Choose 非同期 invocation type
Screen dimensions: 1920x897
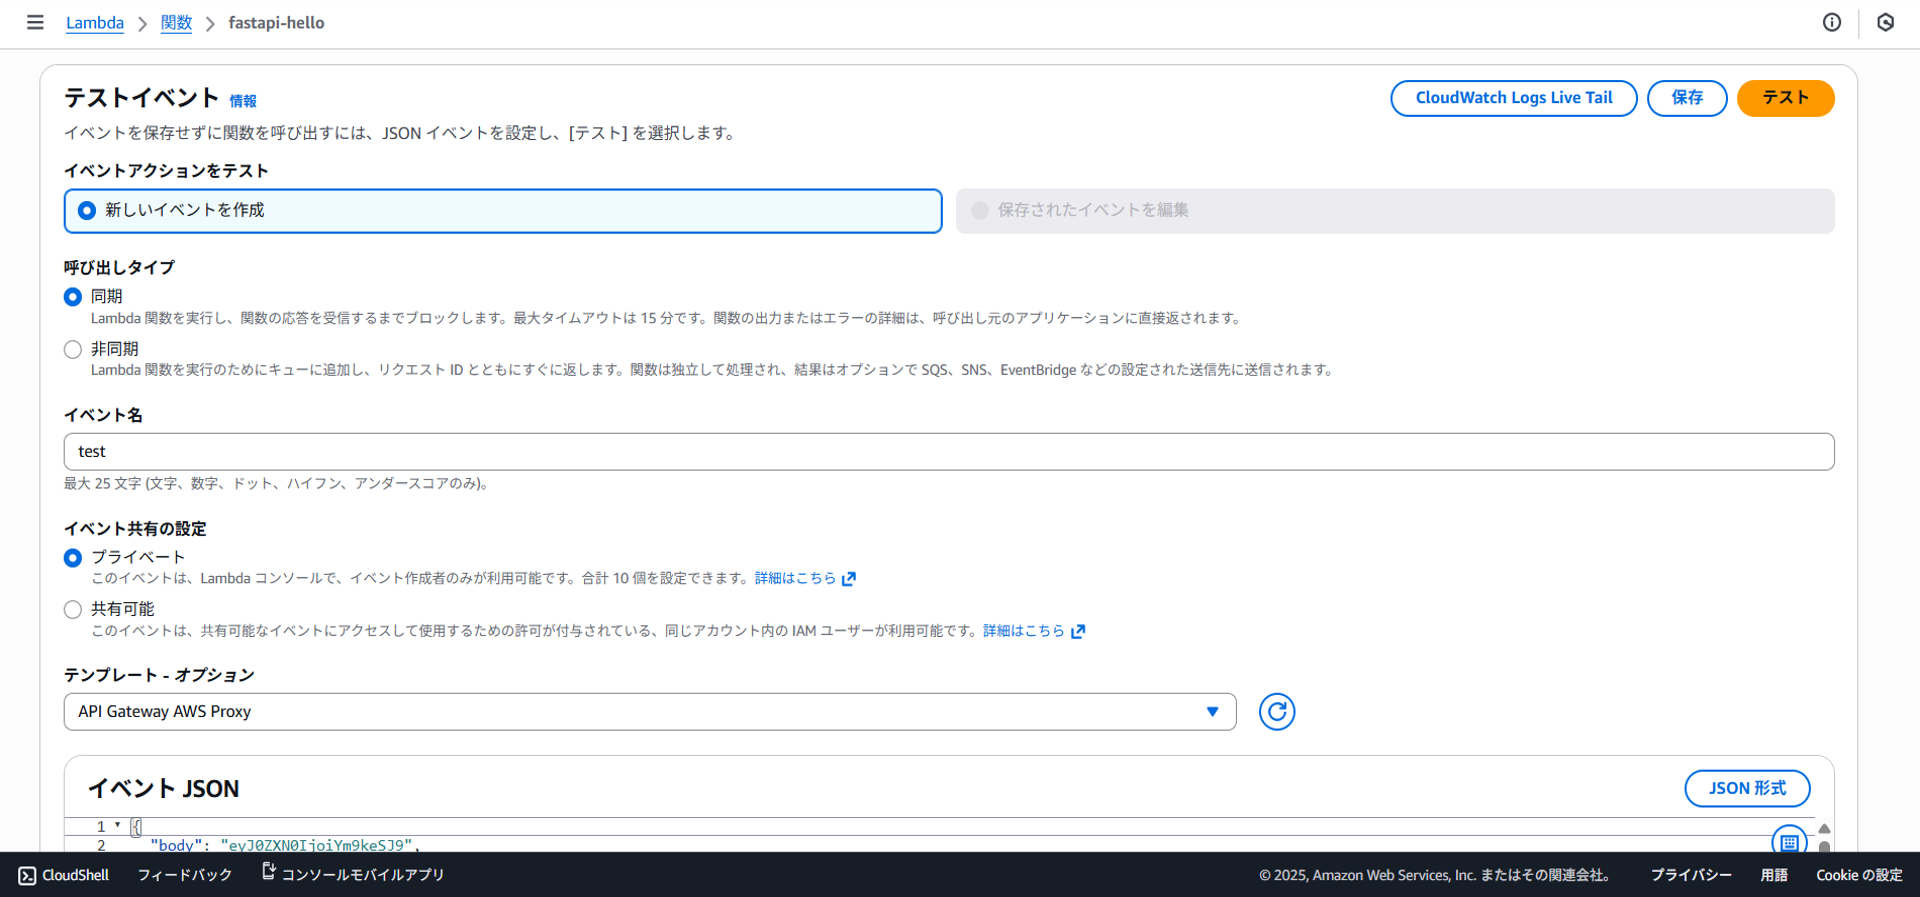click(x=73, y=349)
